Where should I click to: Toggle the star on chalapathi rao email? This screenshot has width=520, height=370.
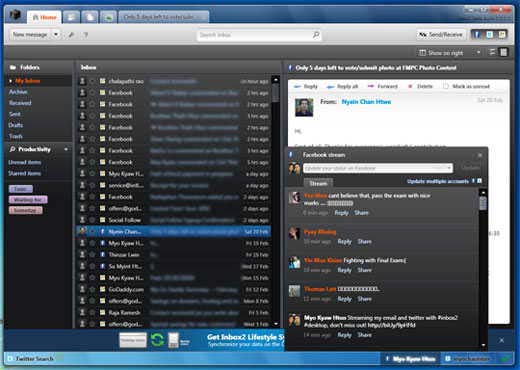(x=92, y=81)
